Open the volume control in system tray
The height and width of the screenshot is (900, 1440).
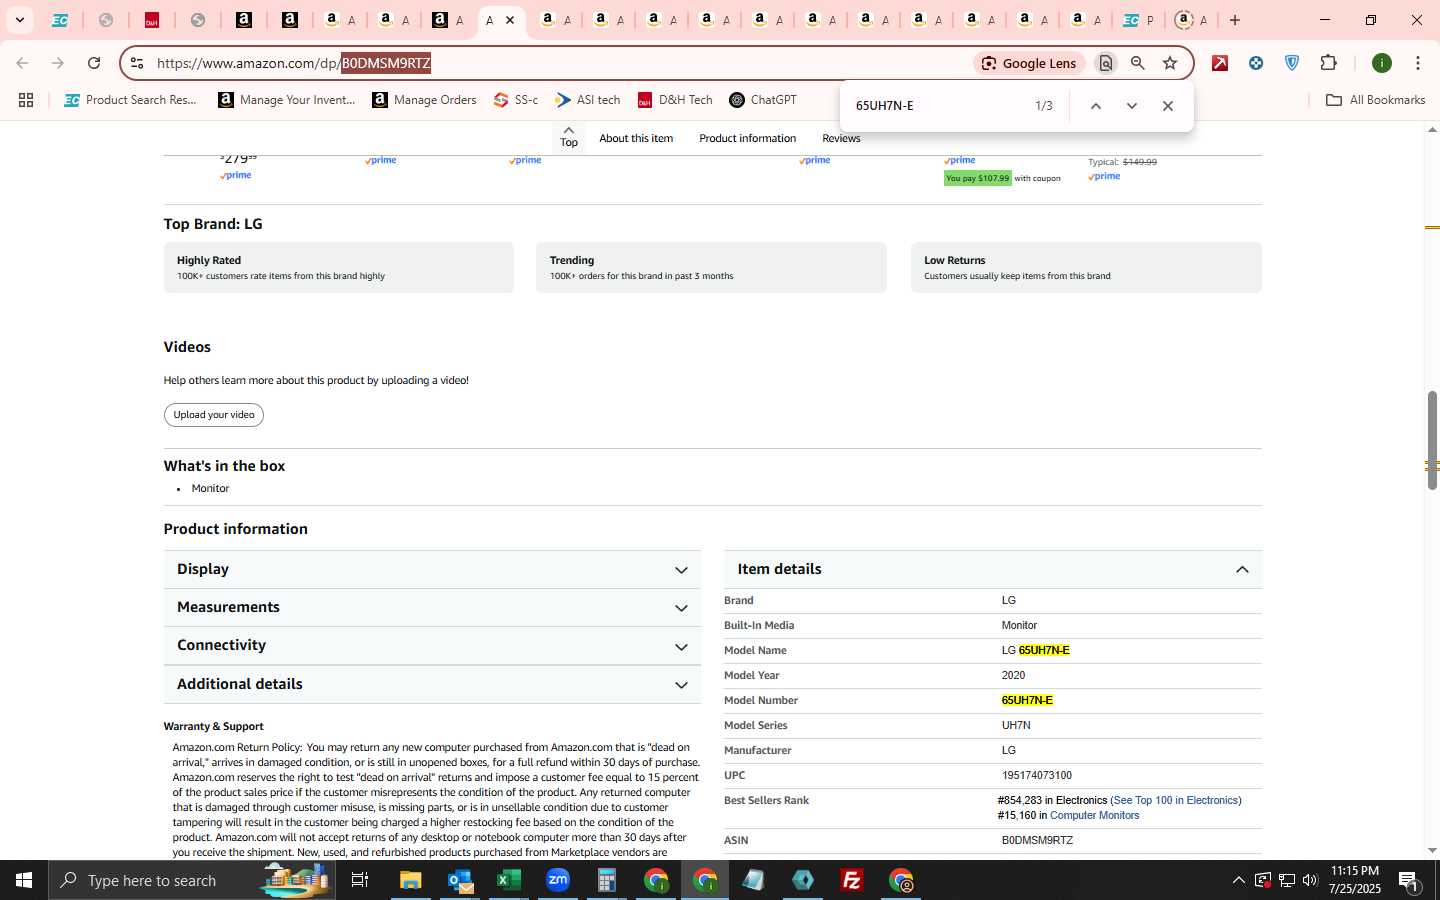(x=1310, y=880)
